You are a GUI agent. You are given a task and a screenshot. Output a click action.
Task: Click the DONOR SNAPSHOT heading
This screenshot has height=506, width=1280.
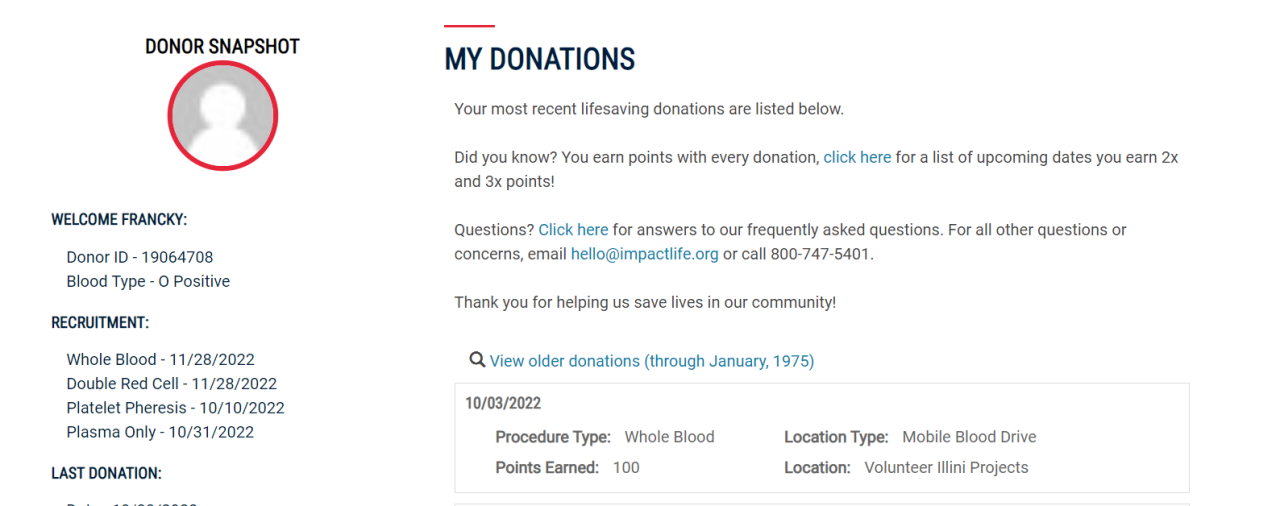click(x=222, y=47)
